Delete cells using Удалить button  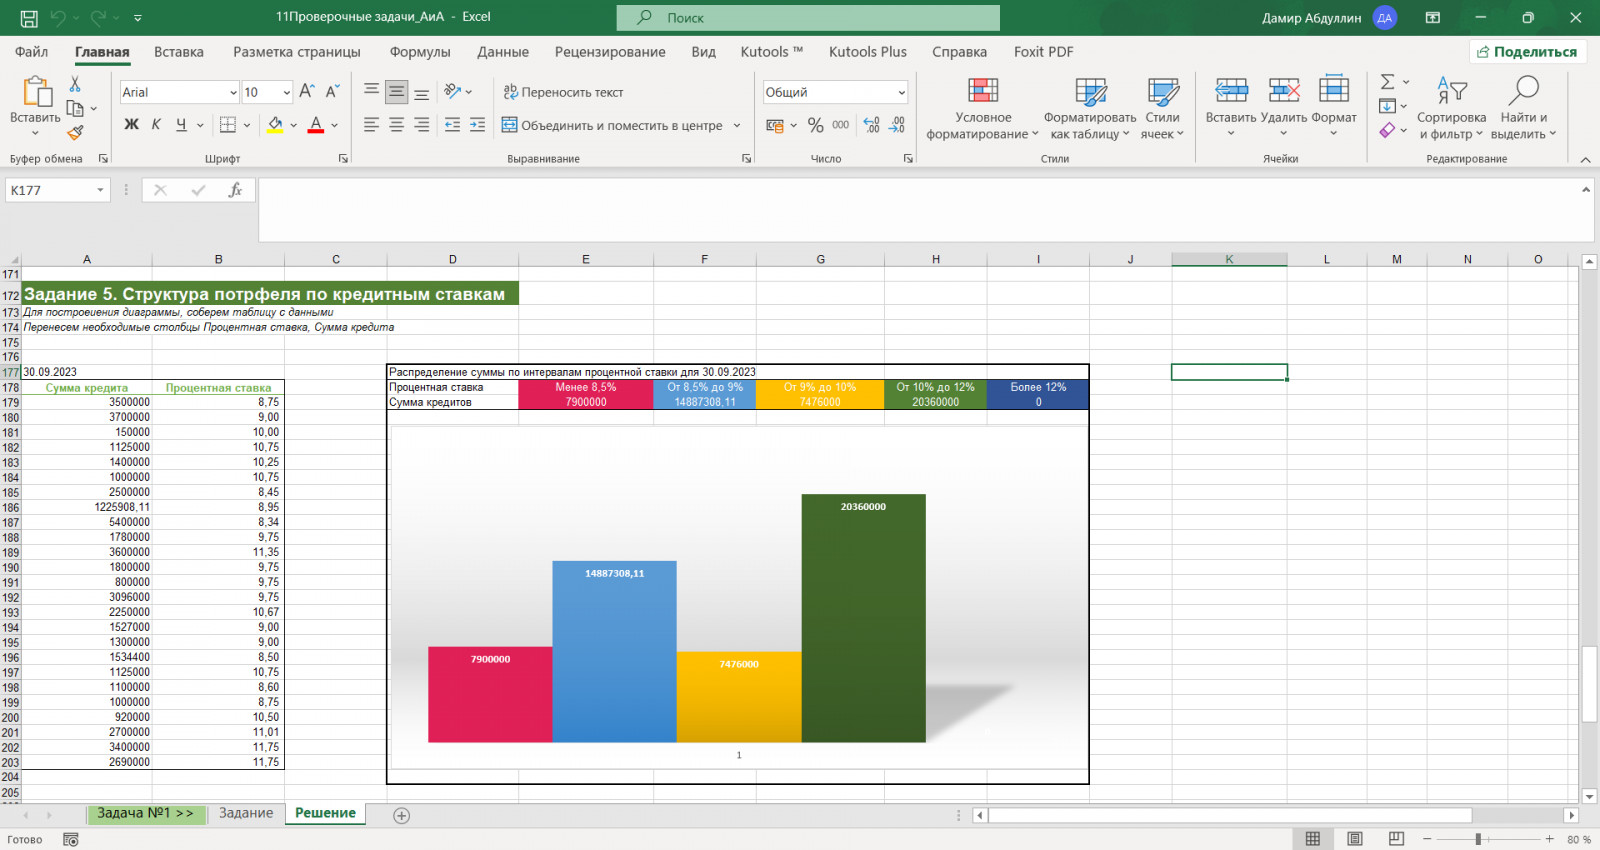[x=1284, y=106]
